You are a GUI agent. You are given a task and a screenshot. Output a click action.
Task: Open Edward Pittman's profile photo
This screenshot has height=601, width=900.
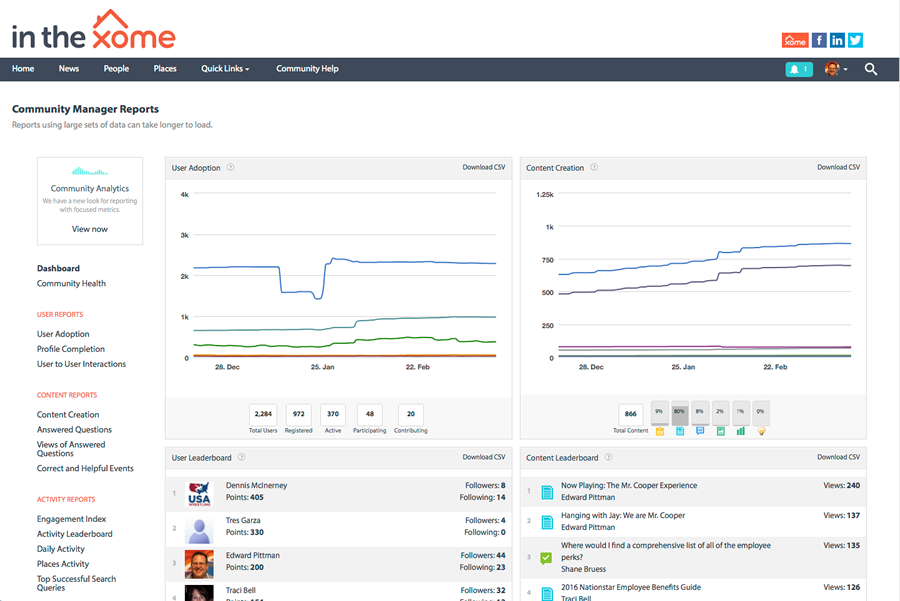[199, 564]
